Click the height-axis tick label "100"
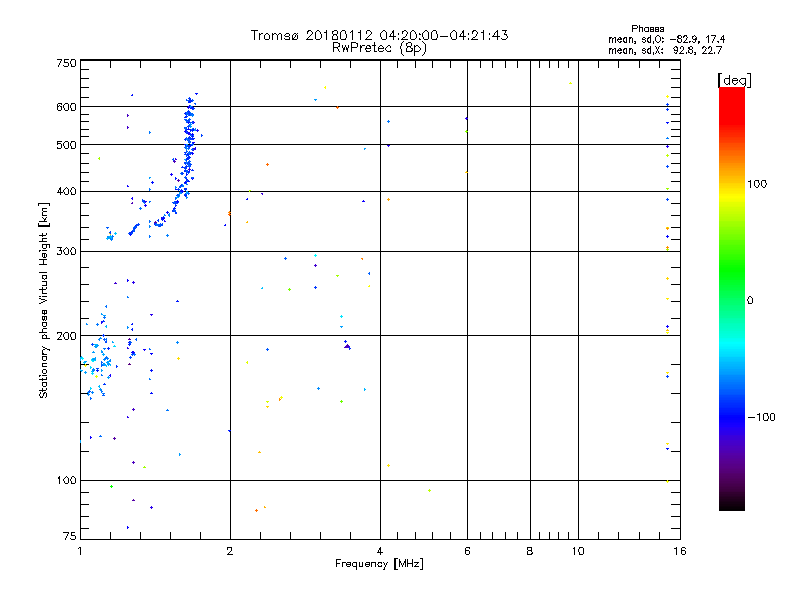The image size is (800, 600). (66, 480)
